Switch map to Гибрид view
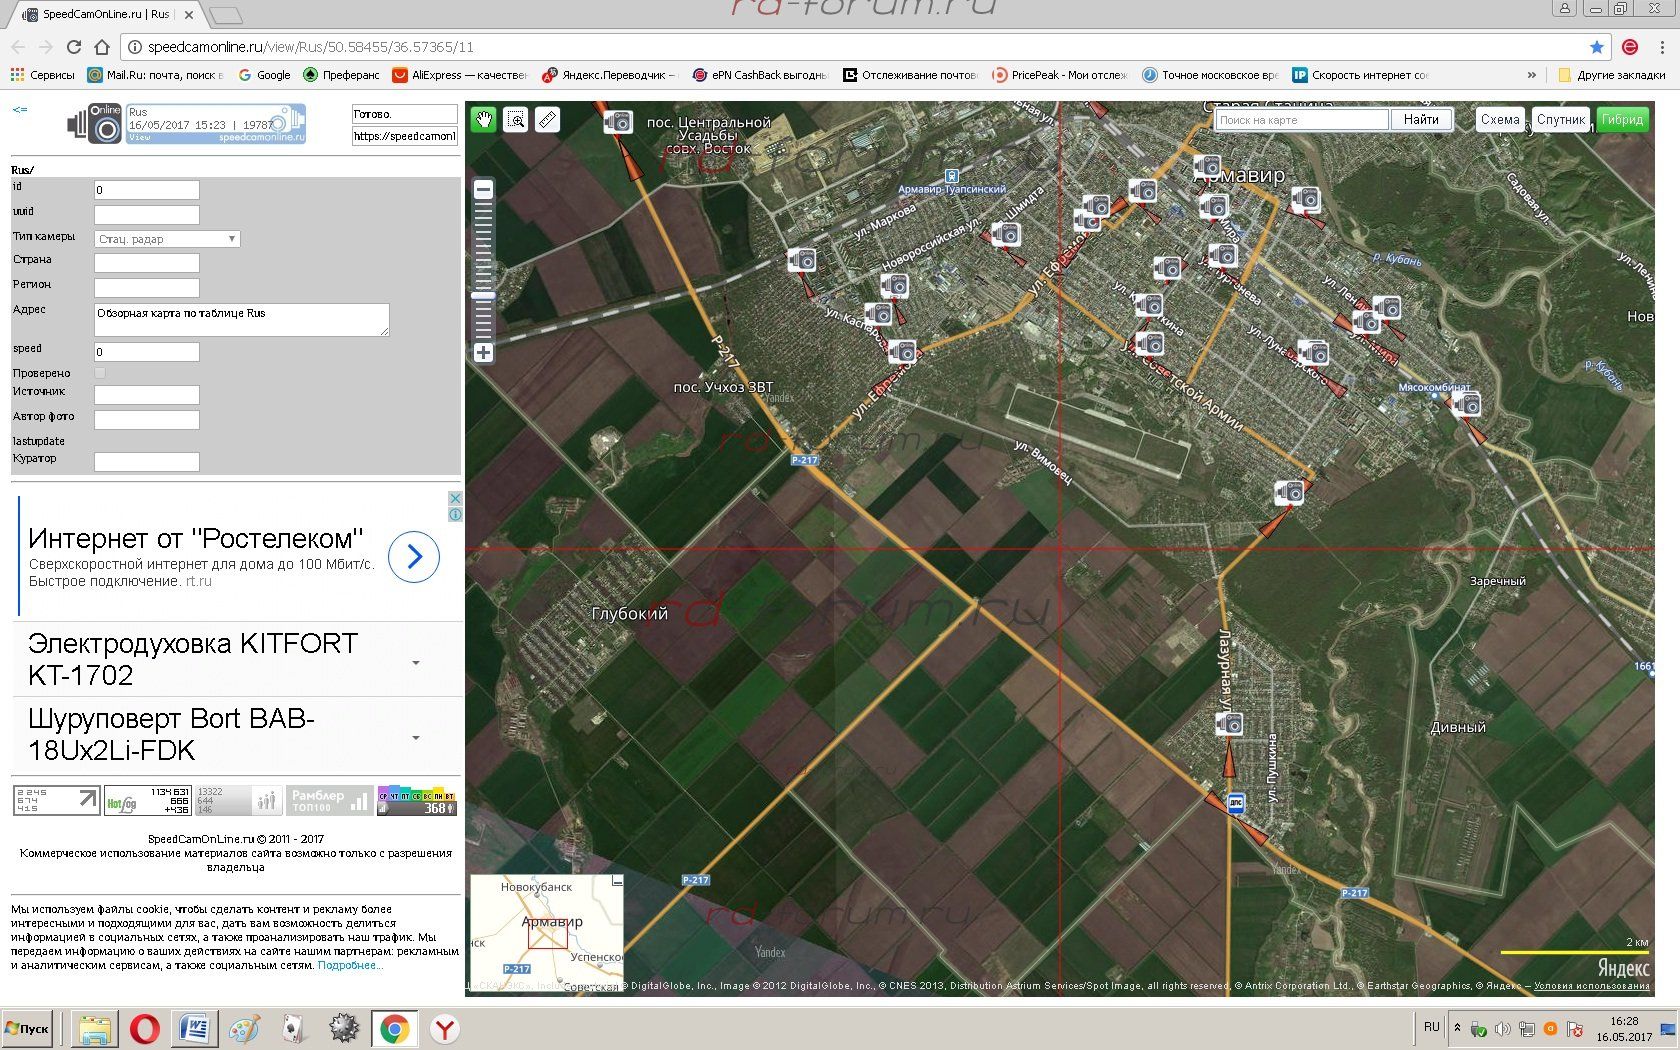This screenshot has width=1680, height=1050. pos(1622,119)
